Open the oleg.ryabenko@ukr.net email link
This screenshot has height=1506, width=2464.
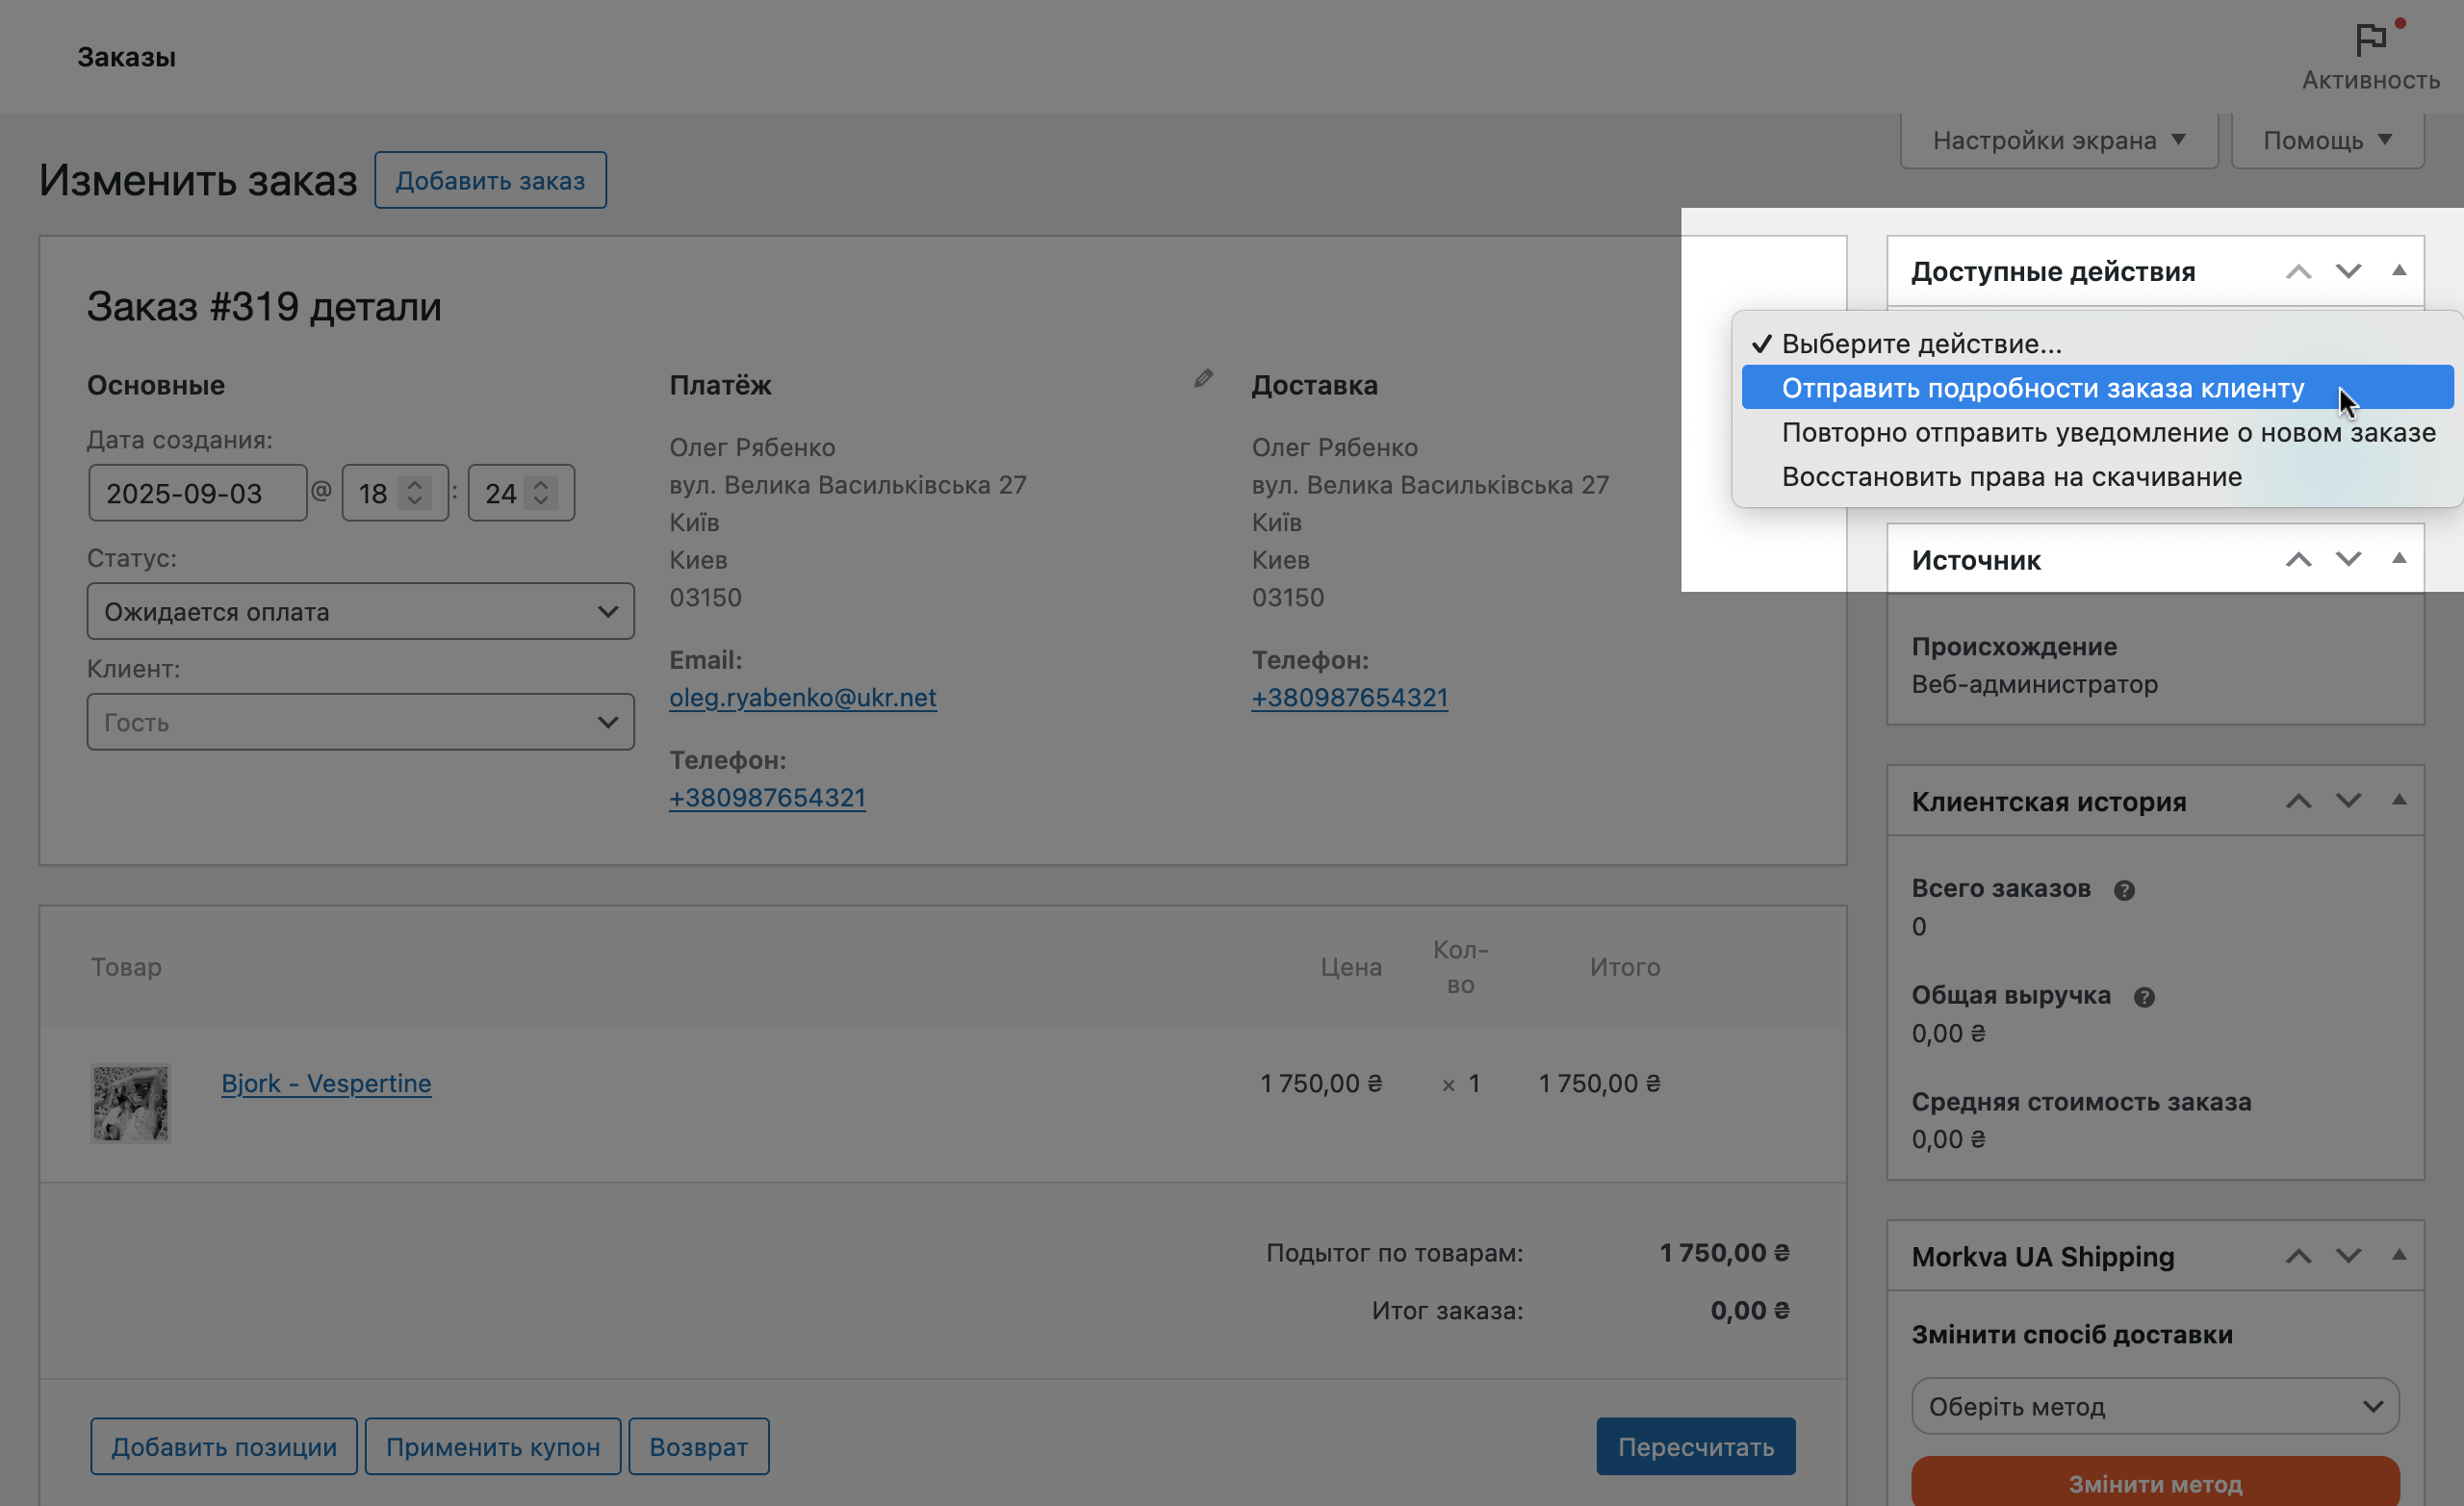[x=803, y=697]
